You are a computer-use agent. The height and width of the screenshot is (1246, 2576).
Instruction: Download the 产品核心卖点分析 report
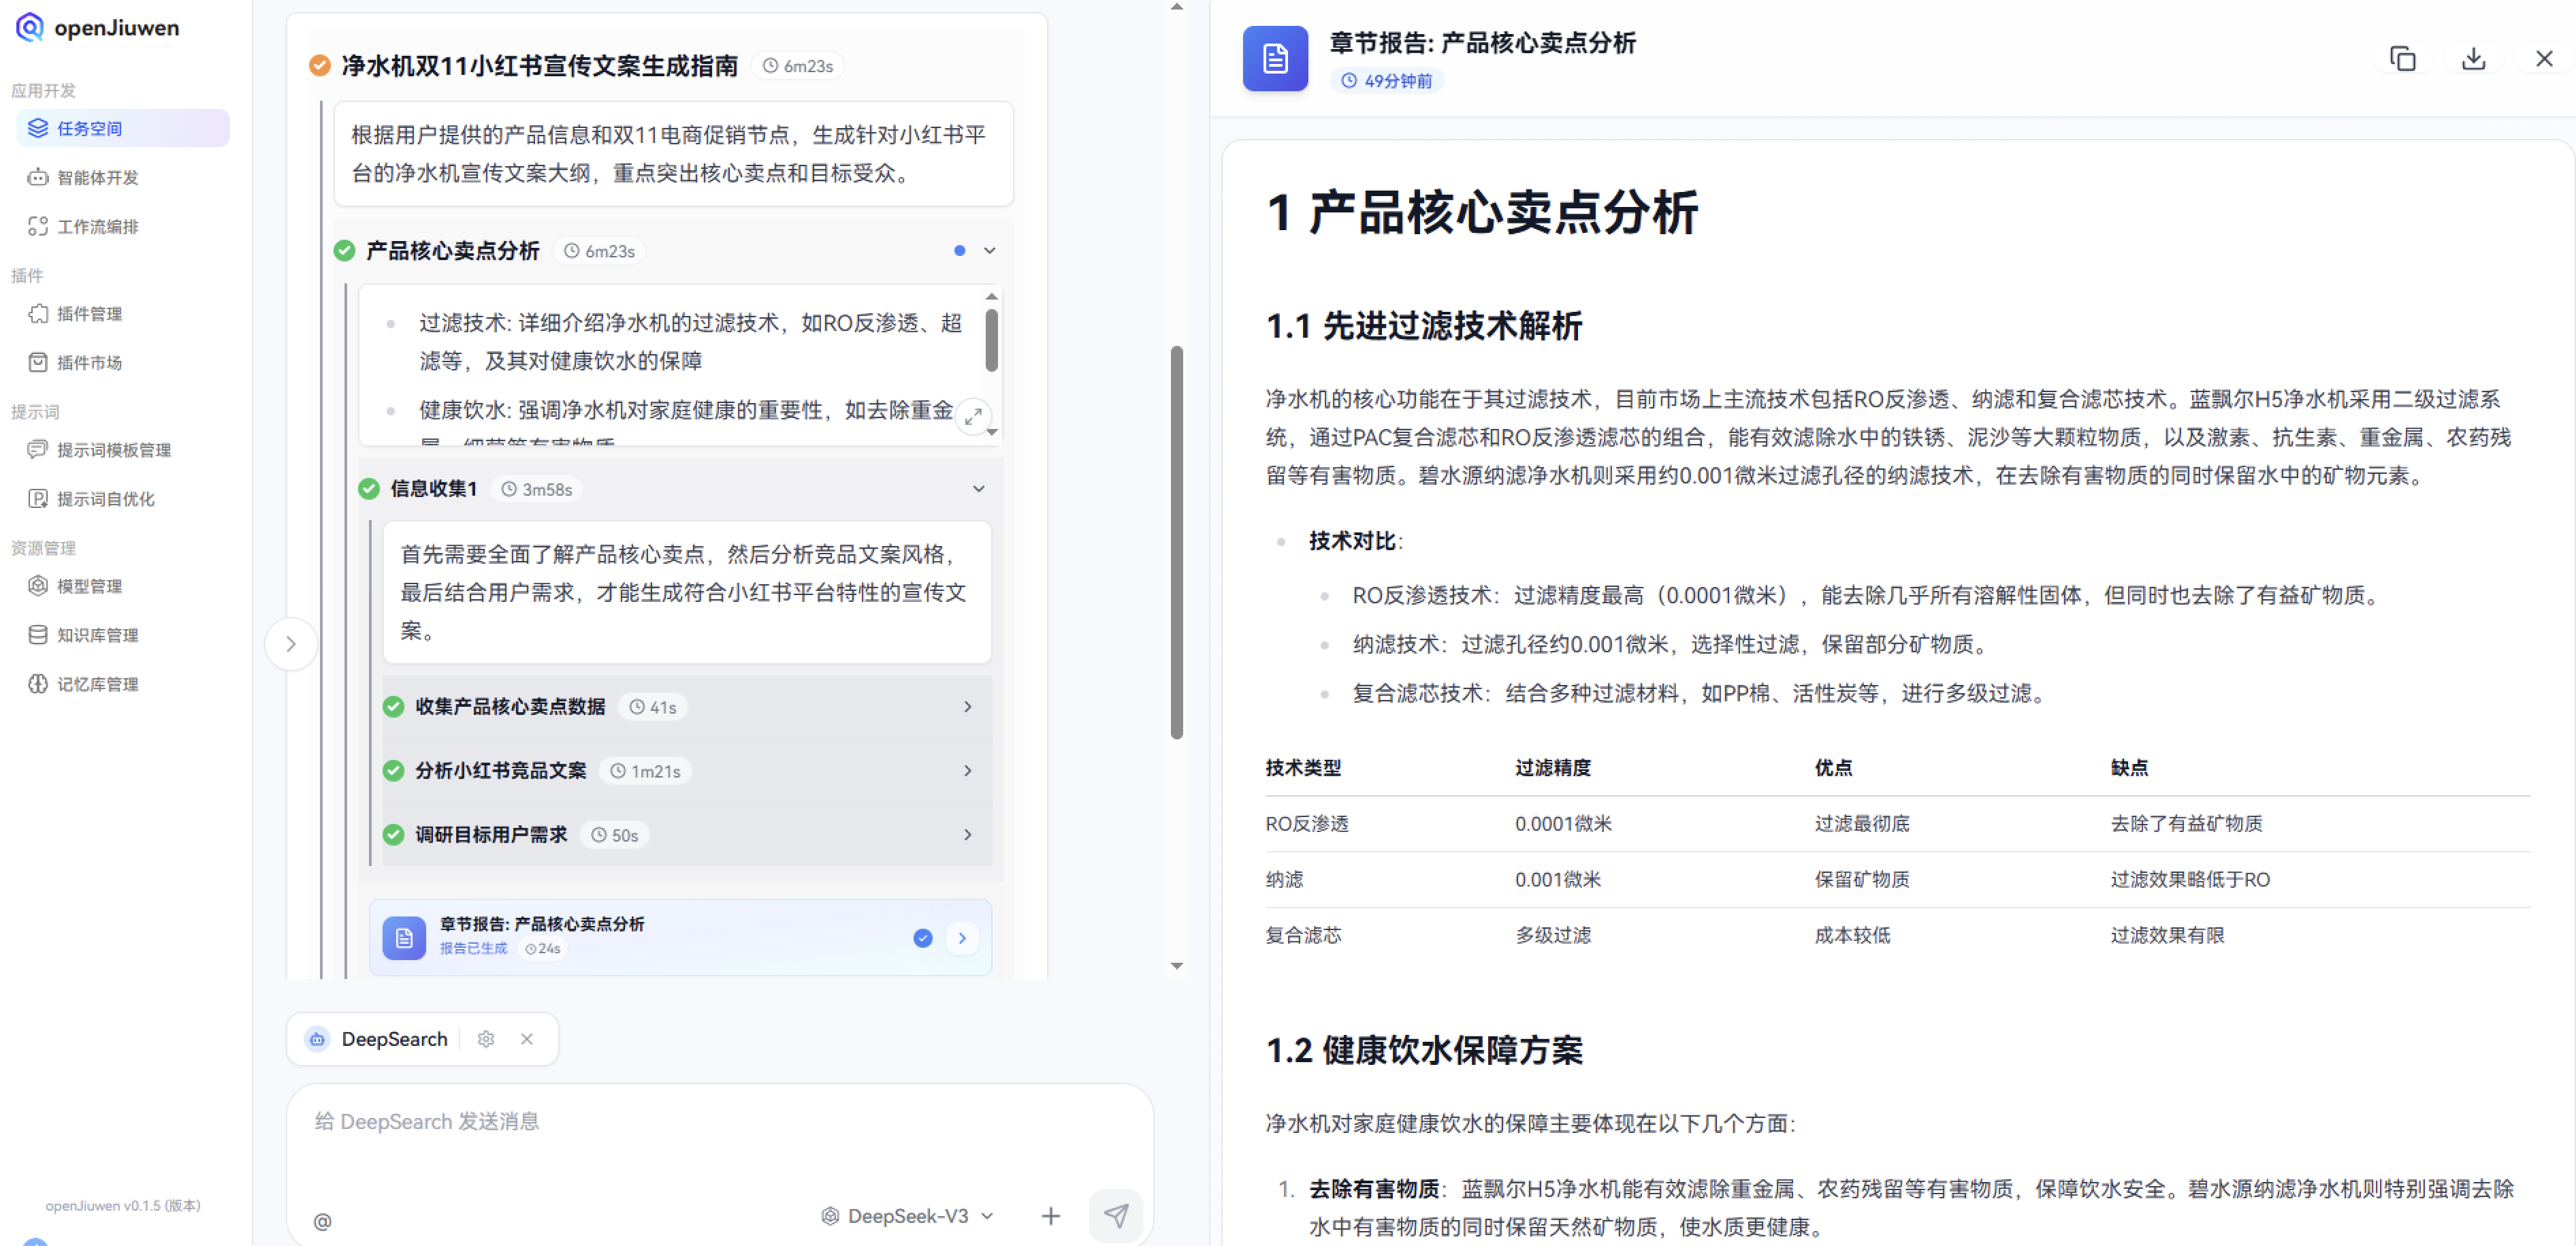[x=2473, y=59]
